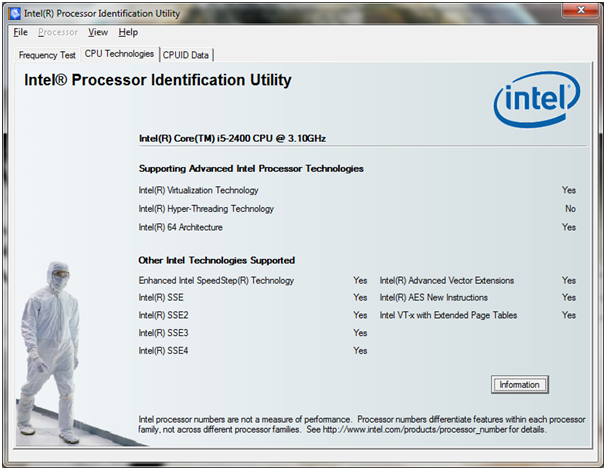The image size is (606, 470).
Task: Click the Intel(R) SSE2 label
Action: click(163, 315)
